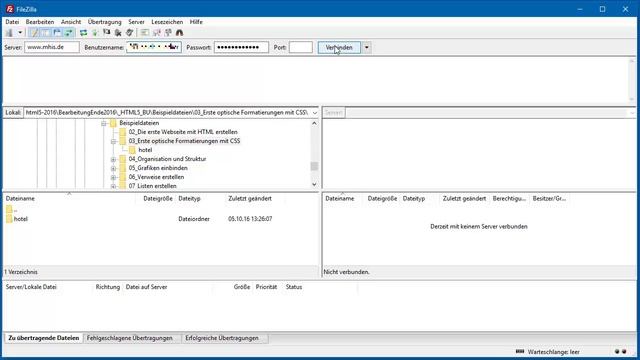Click the FileZilla logo in title bar
The width and height of the screenshot is (640, 360).
click(9, 9)
